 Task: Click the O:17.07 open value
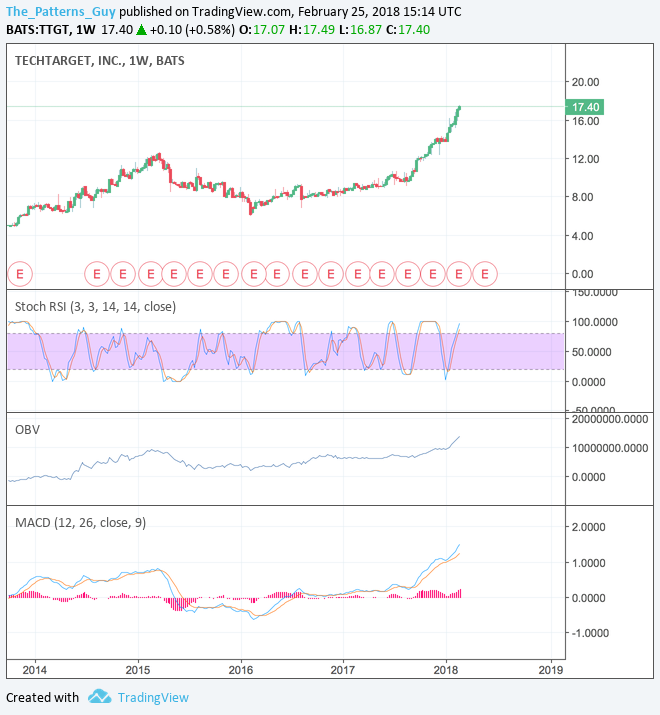tap(262, 30)
